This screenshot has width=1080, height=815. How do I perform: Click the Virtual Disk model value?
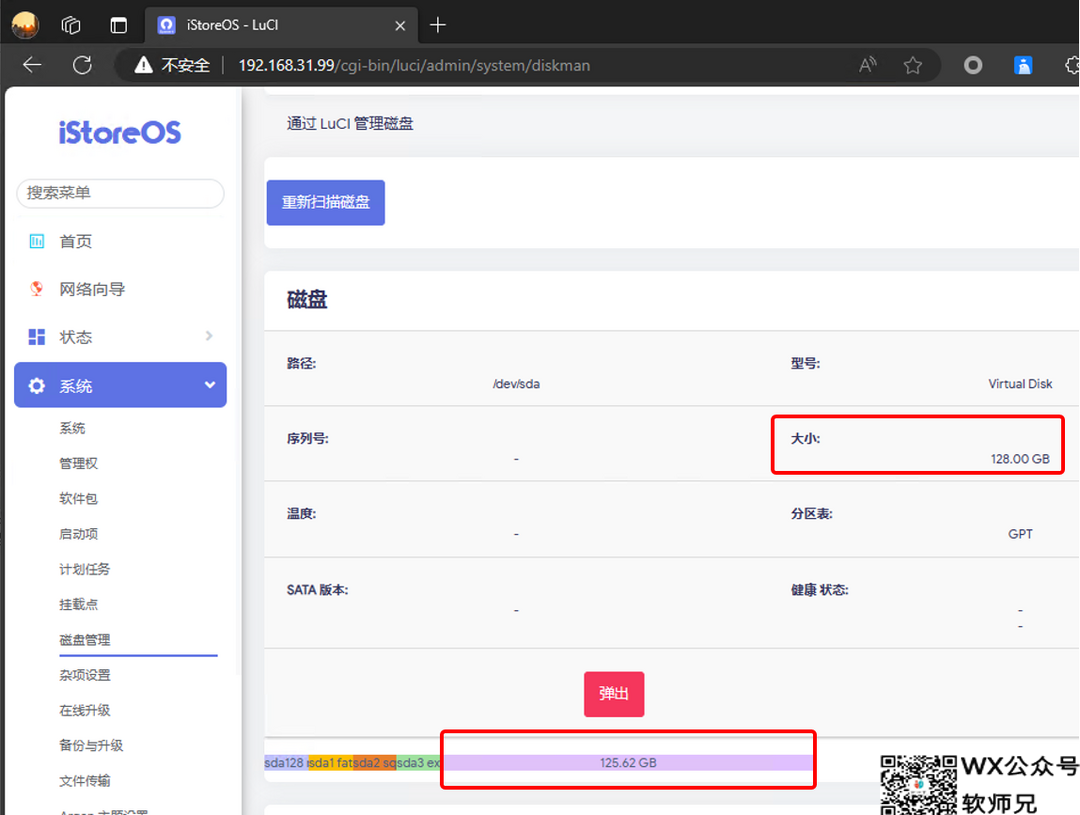point(1020,384)
